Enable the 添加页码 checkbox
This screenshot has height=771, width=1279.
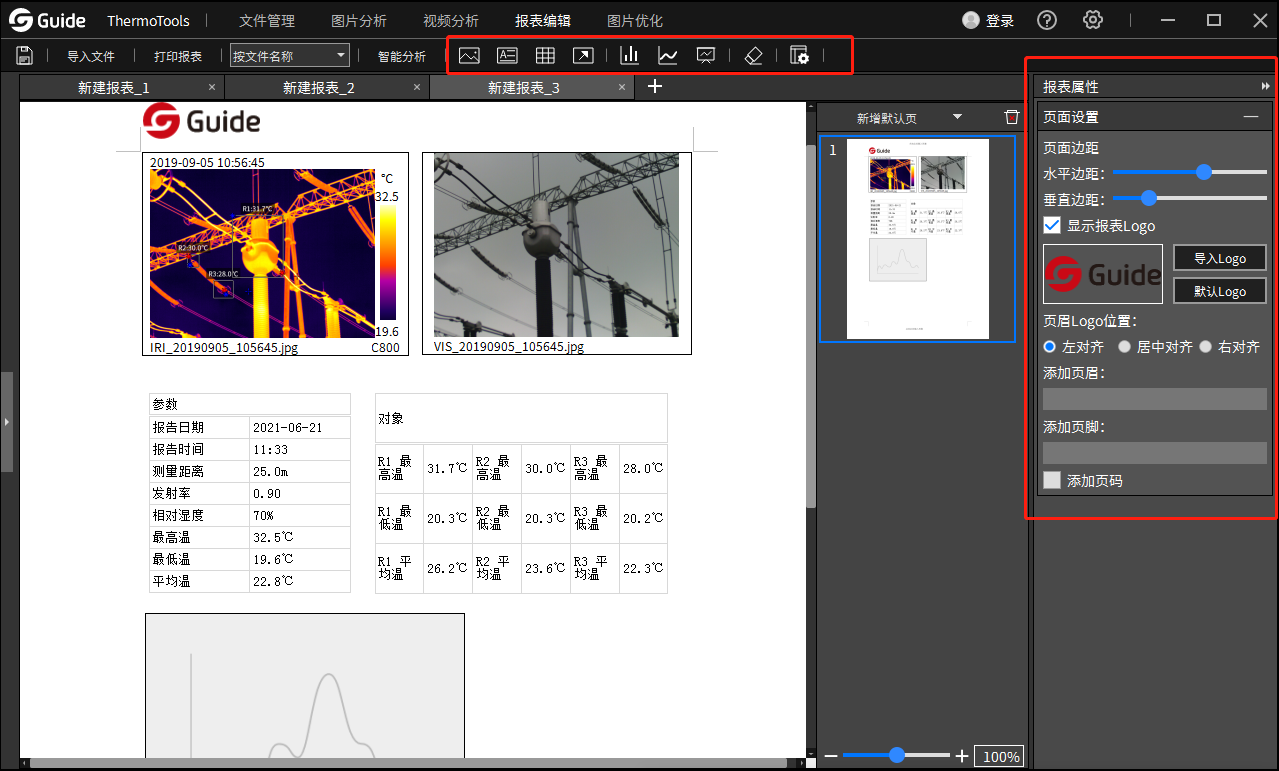[1052, 480]
